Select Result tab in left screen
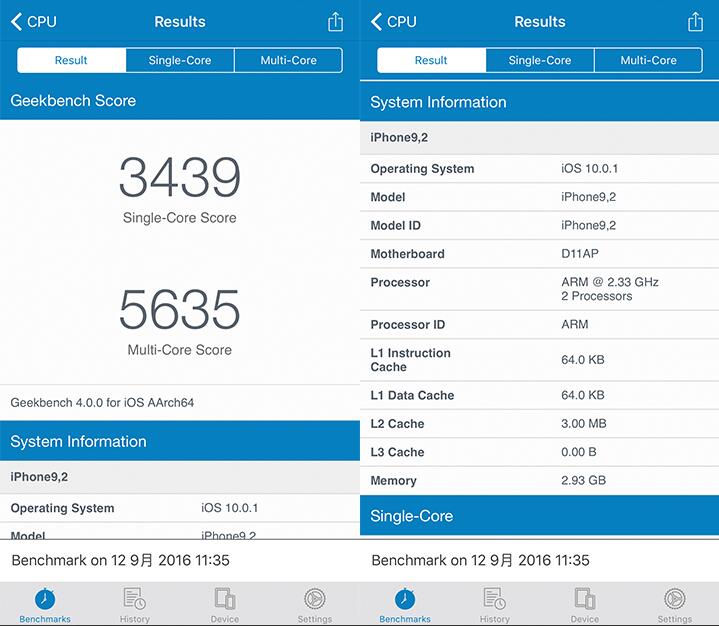This screenshot has width=719, height=626. 71,60
